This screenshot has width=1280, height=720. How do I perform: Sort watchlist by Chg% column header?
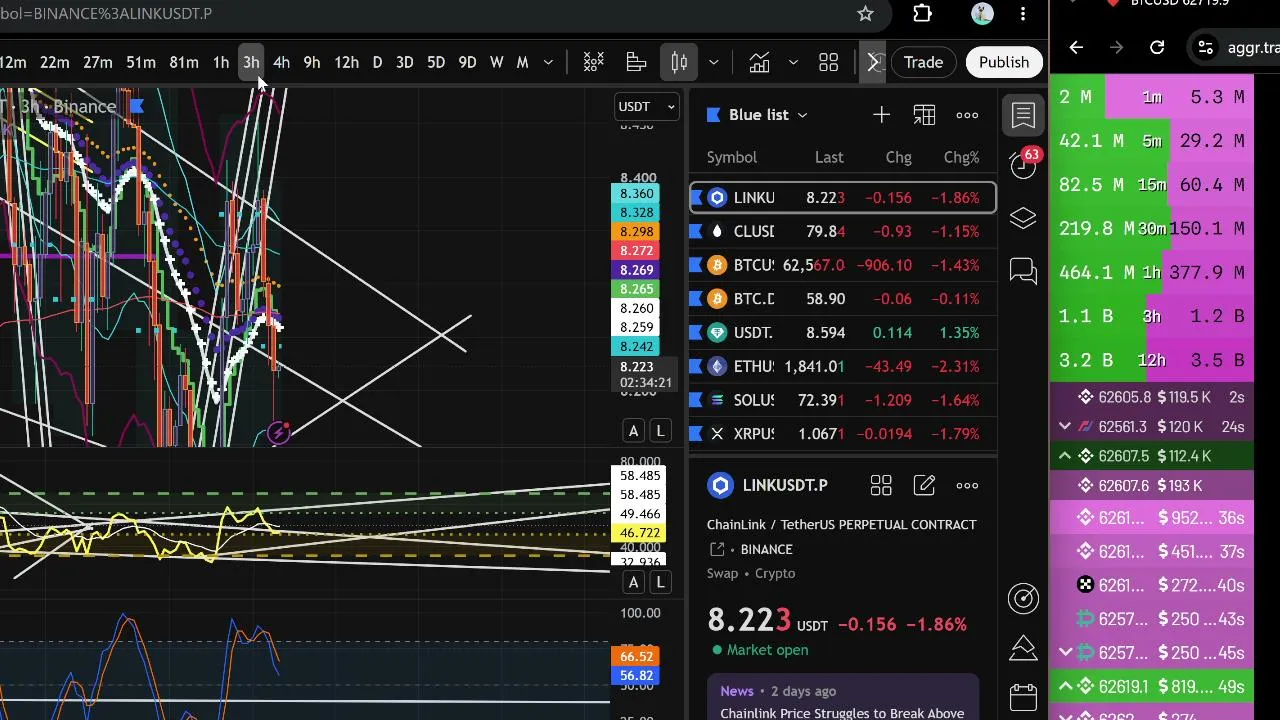[x=961, y=157]
